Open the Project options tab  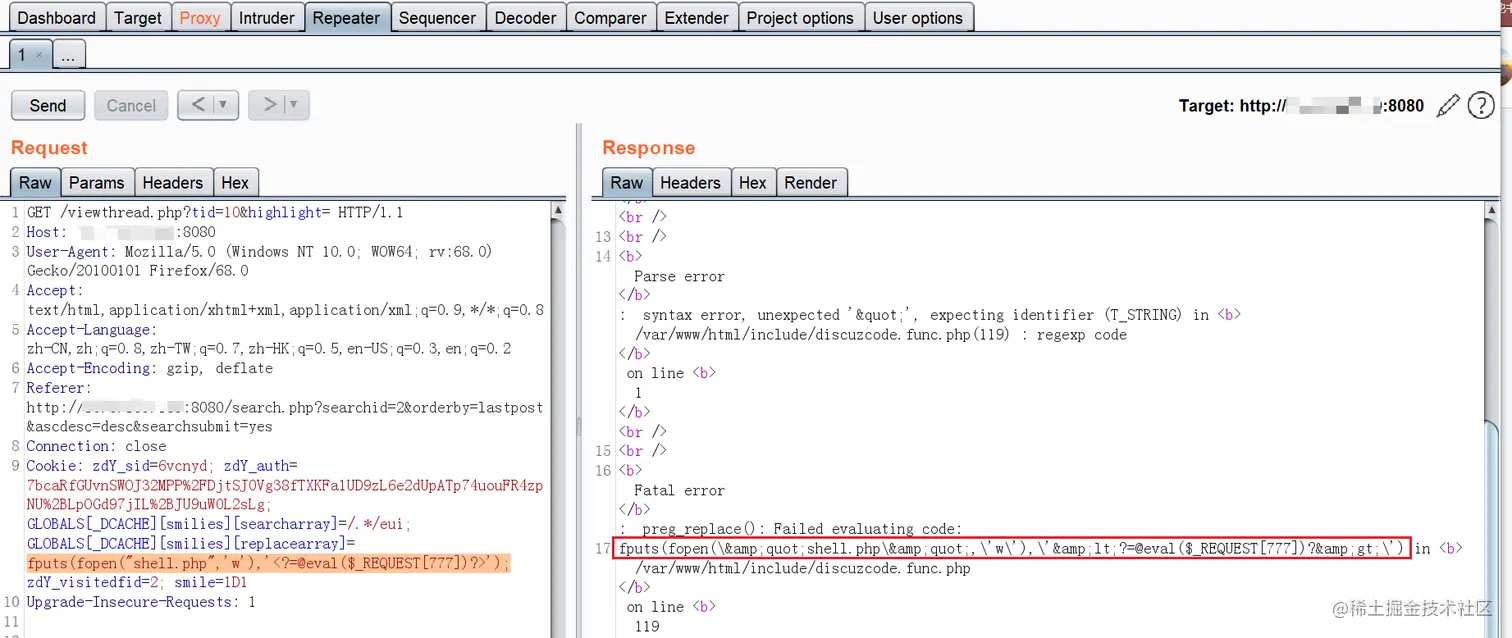tap(800, 18)
